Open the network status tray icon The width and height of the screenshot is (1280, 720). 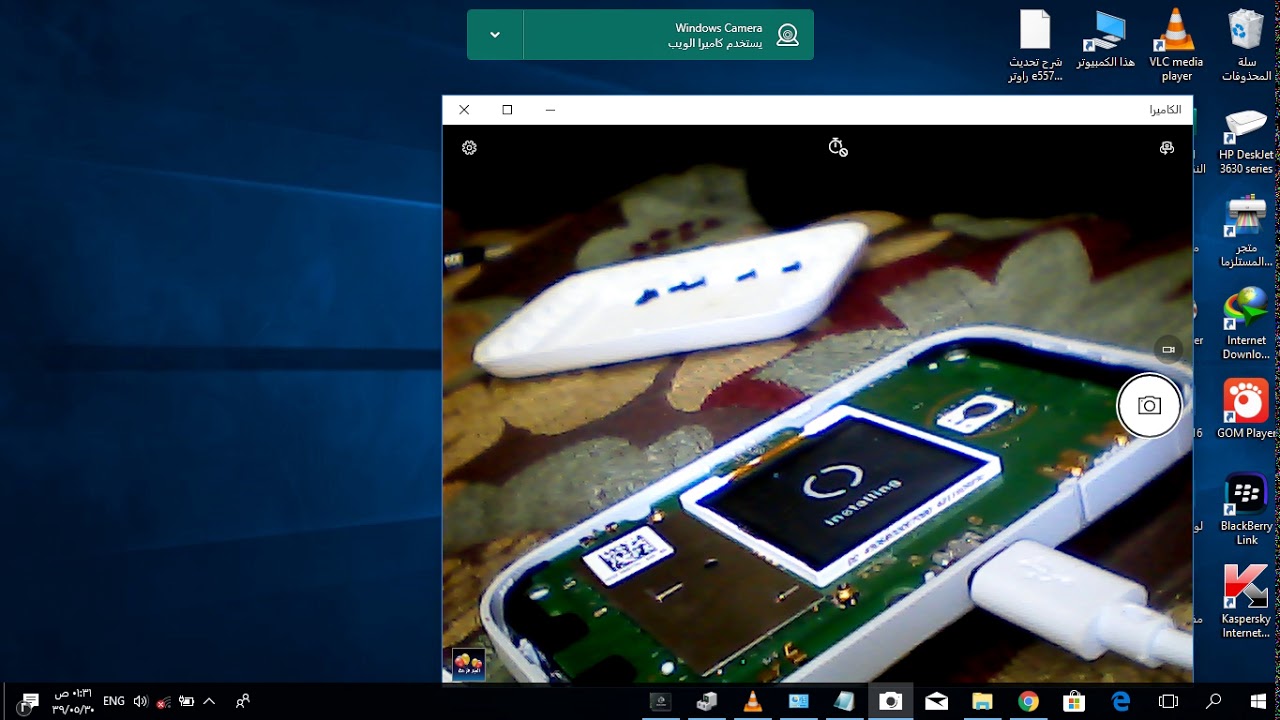click(x=163, y=702)
